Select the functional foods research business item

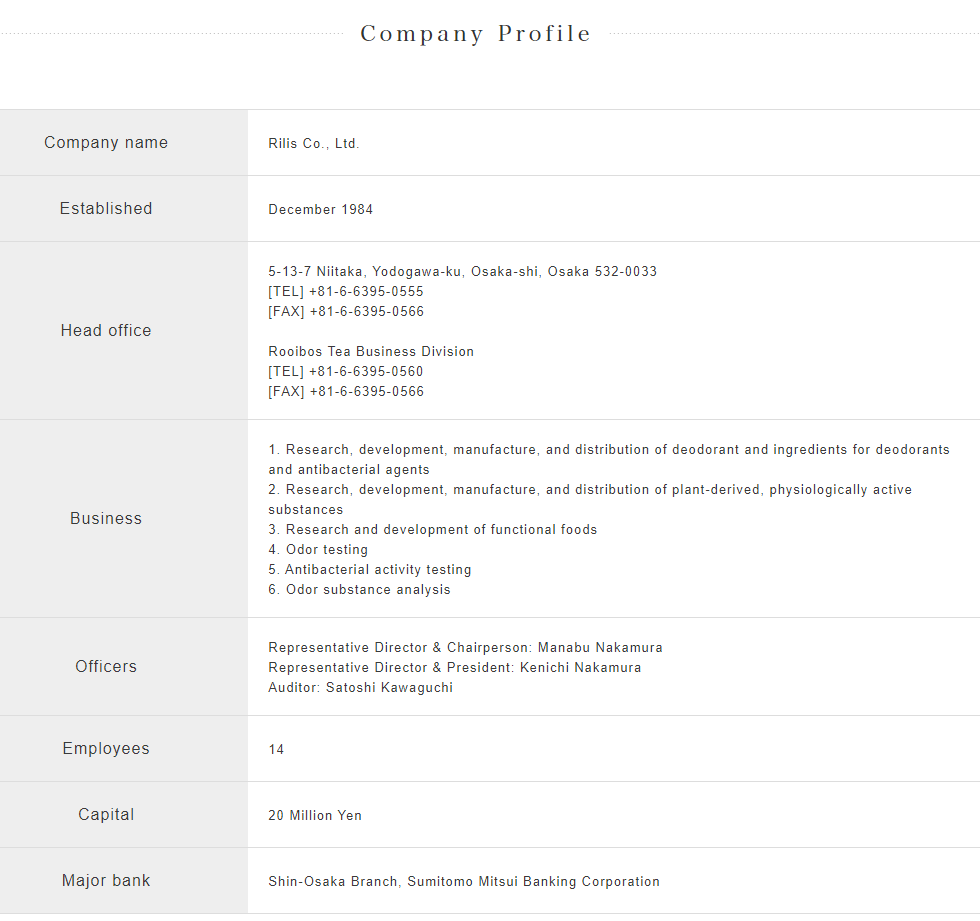[x=432, y=530]
